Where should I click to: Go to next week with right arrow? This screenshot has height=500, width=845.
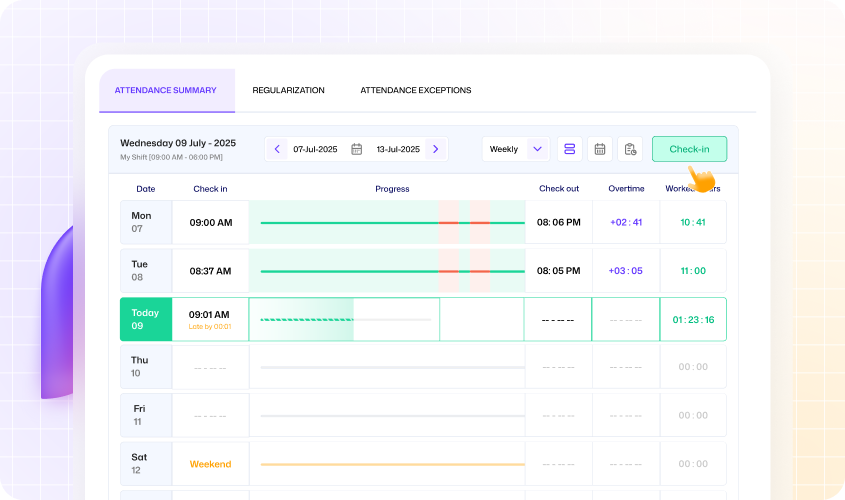pos(435,149)
